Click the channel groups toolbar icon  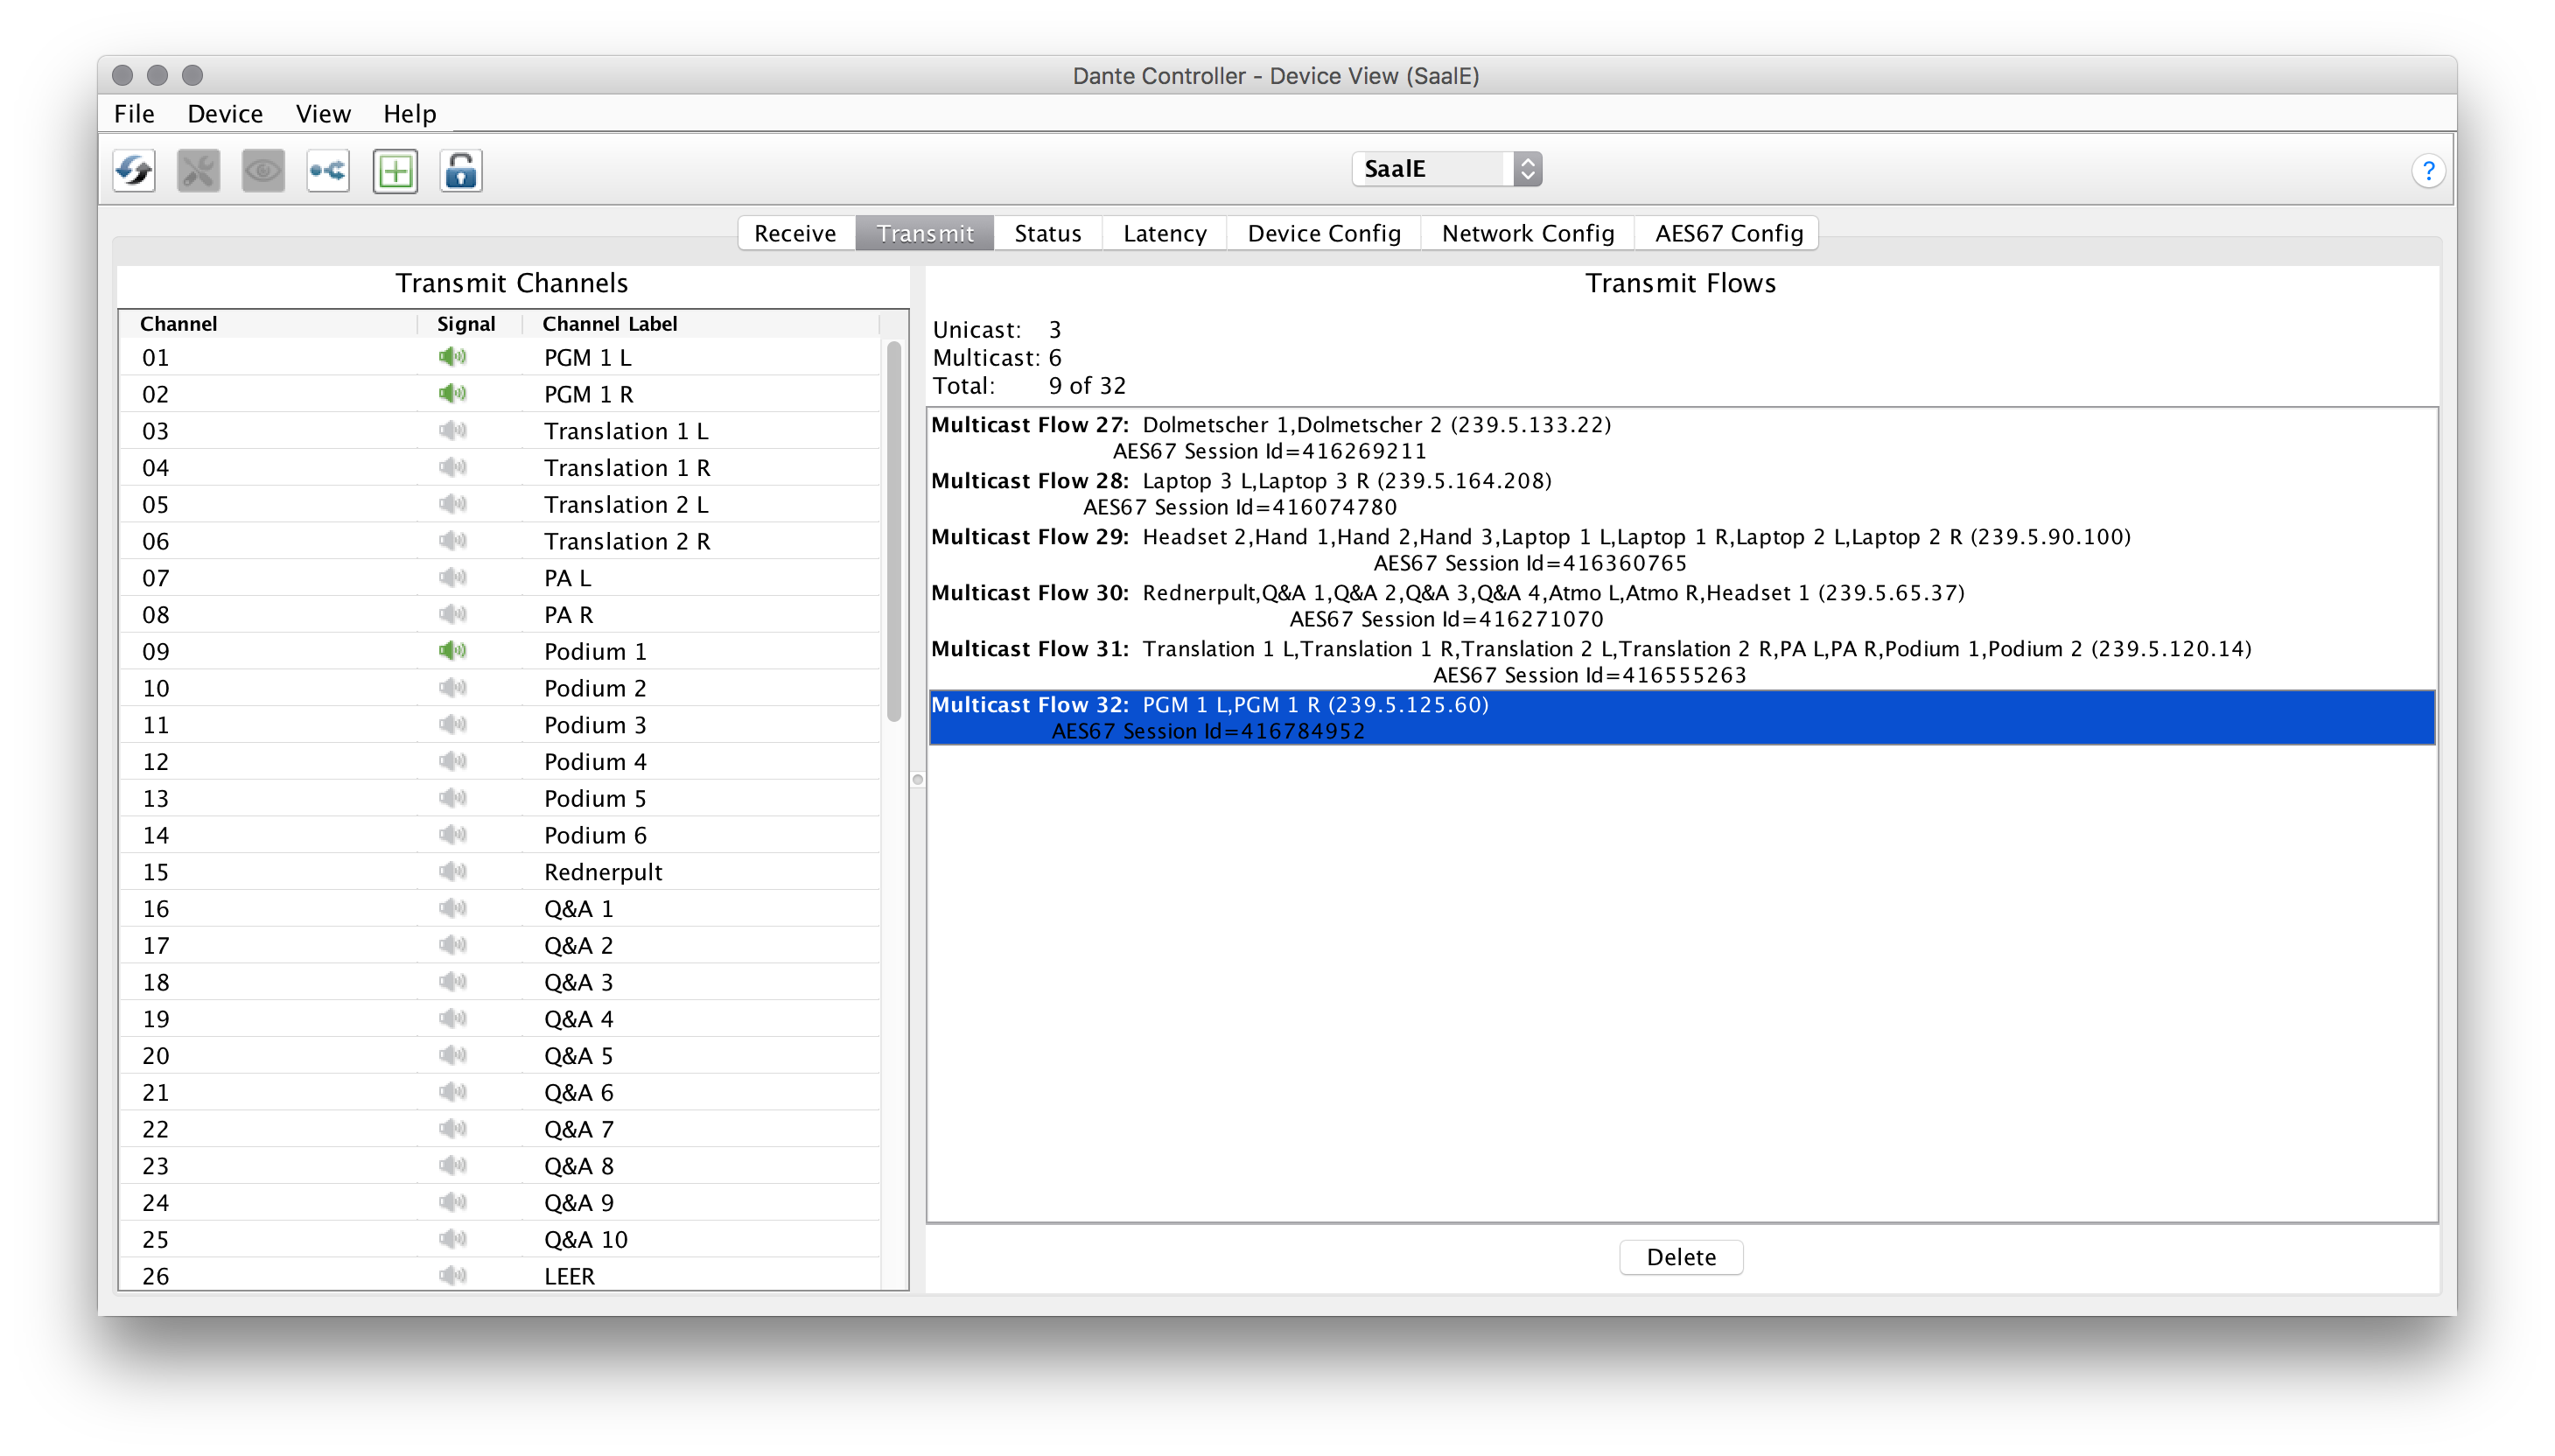pyautogui.click(x=328, y=171)
